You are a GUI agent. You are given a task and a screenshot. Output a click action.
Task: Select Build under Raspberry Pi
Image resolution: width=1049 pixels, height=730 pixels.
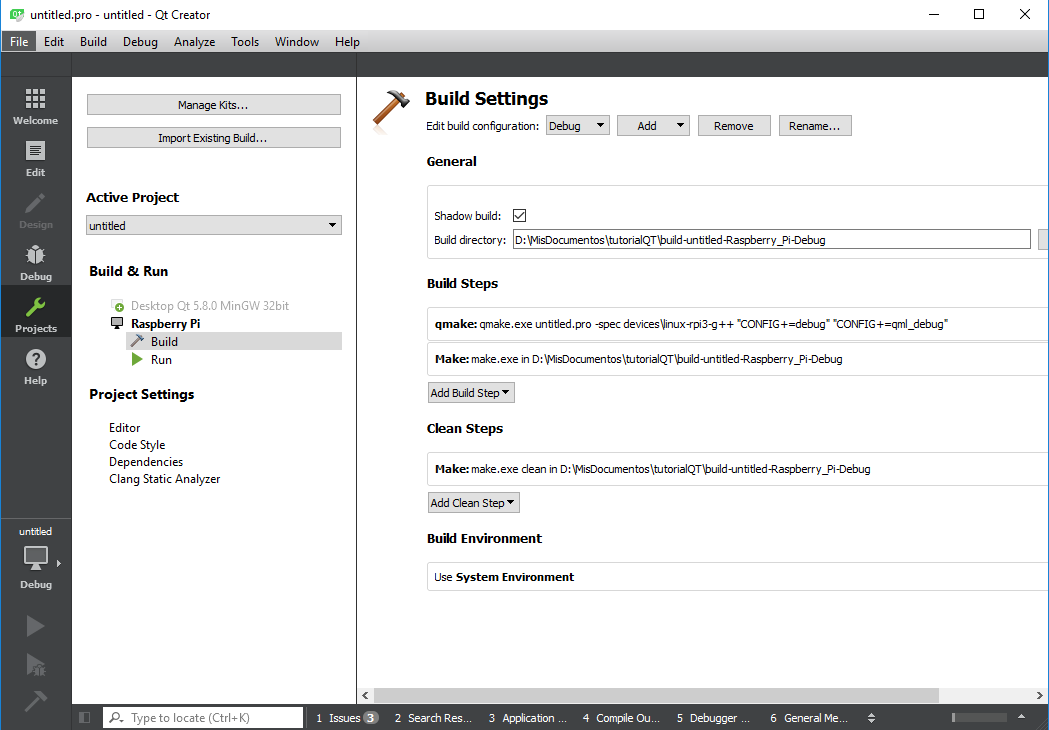[234, 341]
